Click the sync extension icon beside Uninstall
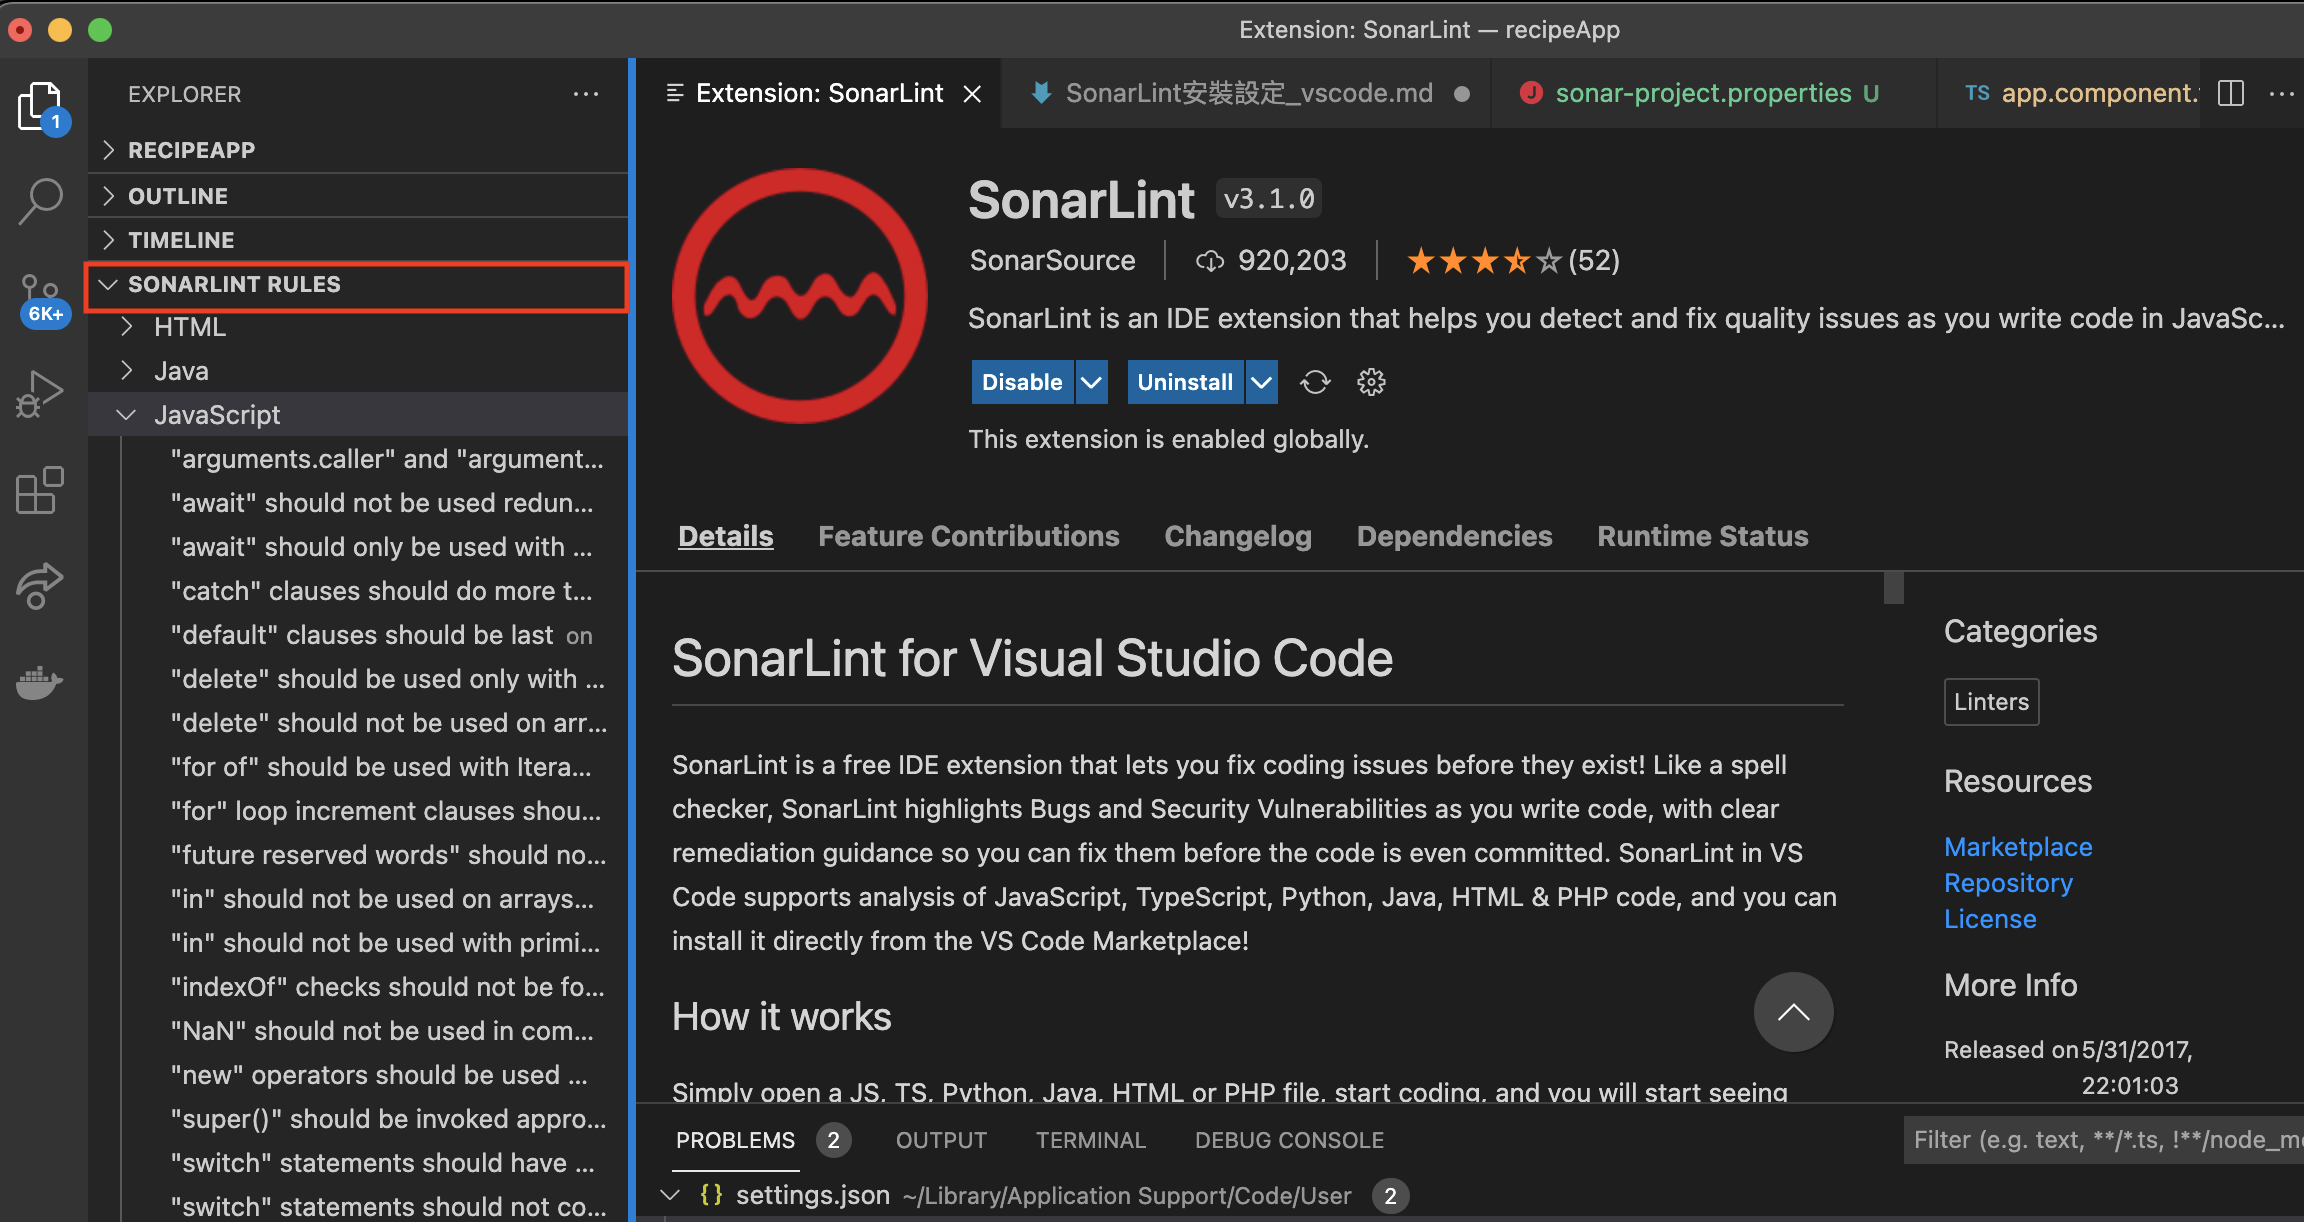 1315,382
